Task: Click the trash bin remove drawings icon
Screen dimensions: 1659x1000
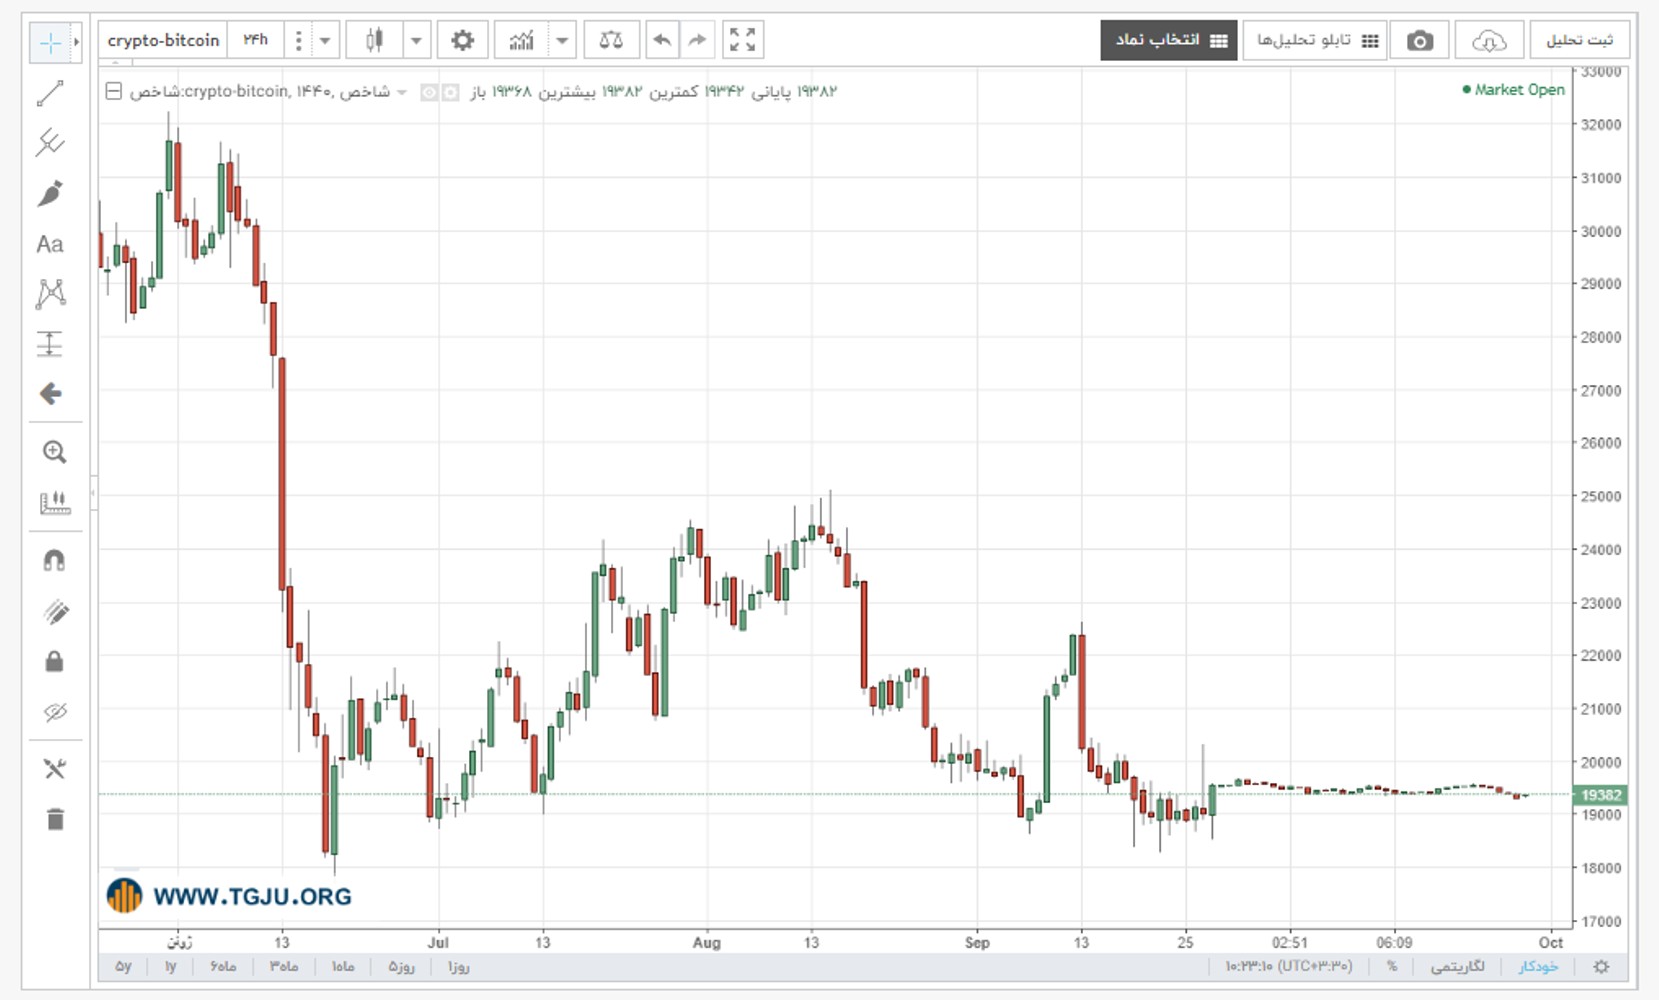Action: 55,819
